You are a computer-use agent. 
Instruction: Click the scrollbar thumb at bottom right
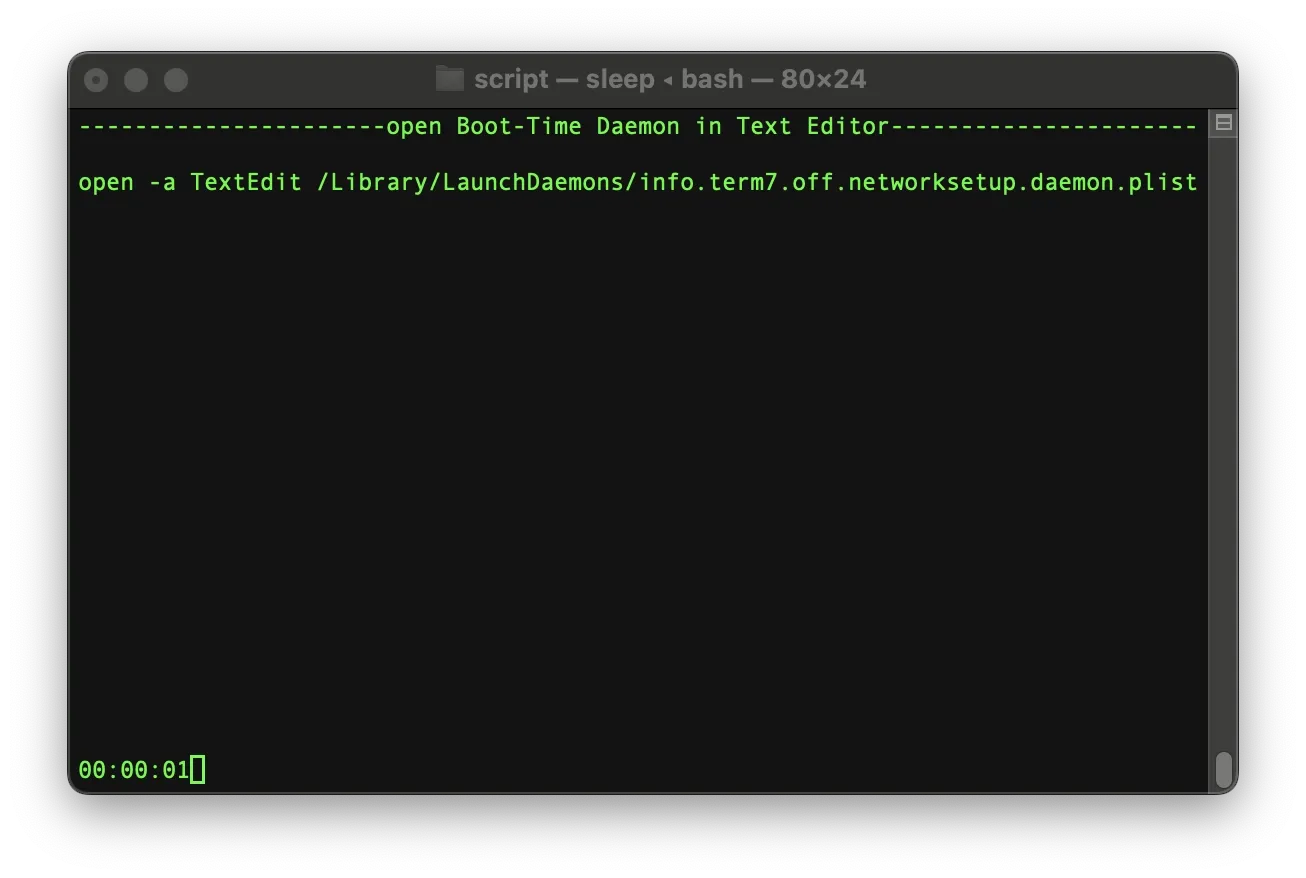1222,769
